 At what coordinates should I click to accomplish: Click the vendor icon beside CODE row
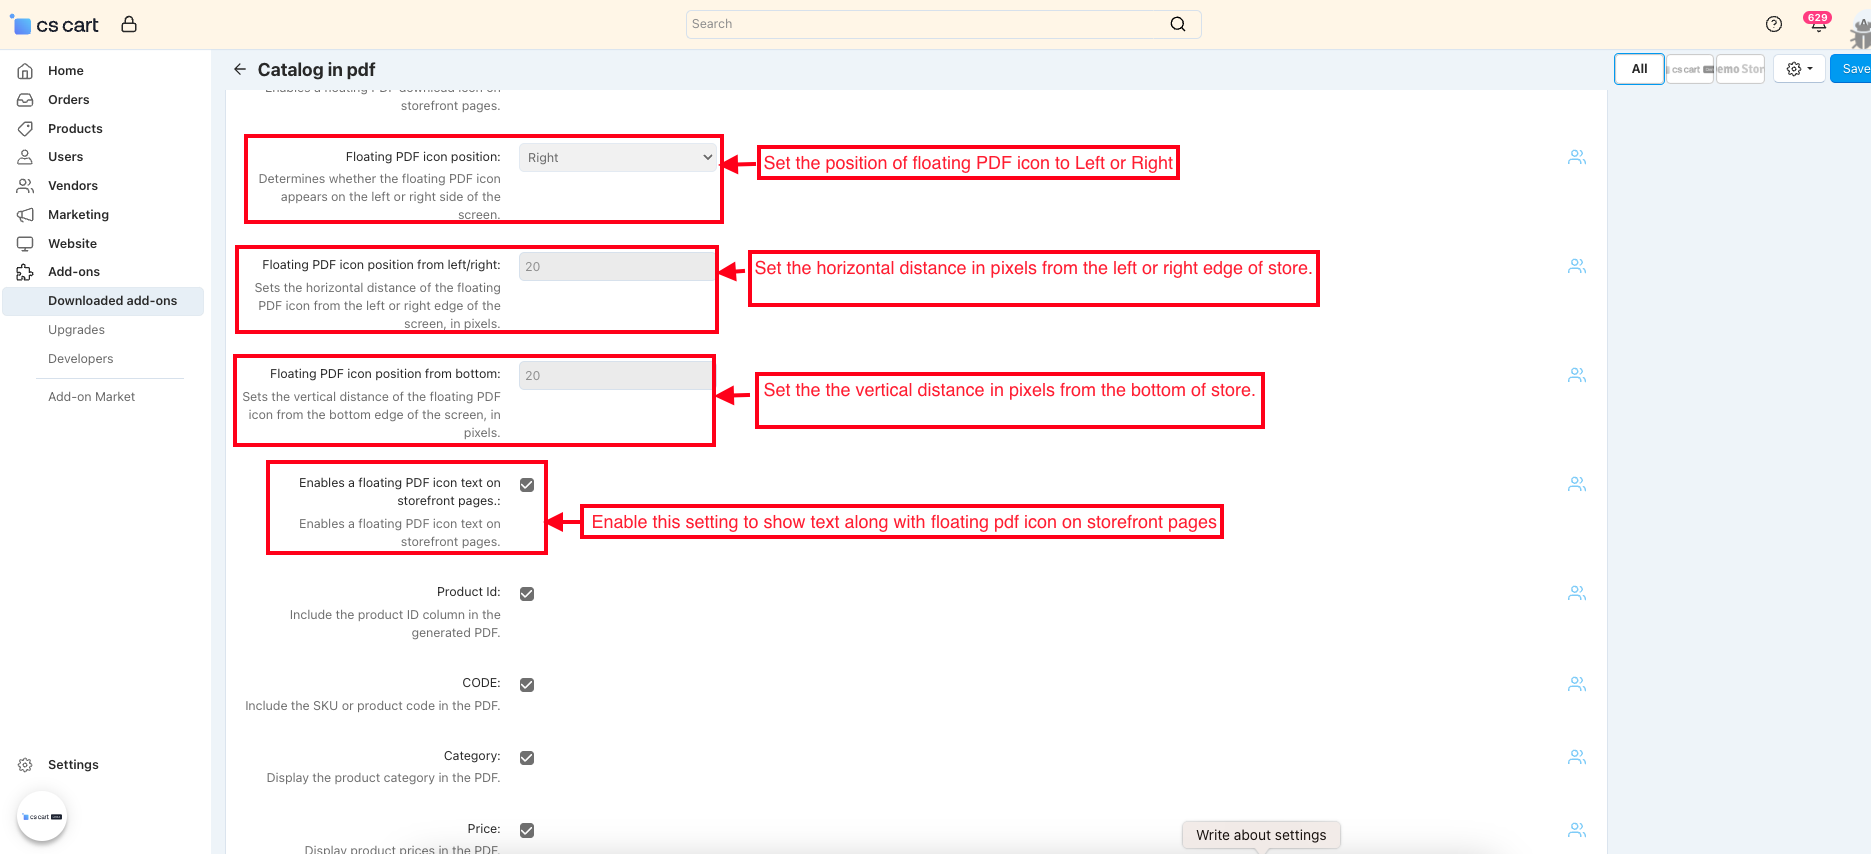pos(1576,684)
